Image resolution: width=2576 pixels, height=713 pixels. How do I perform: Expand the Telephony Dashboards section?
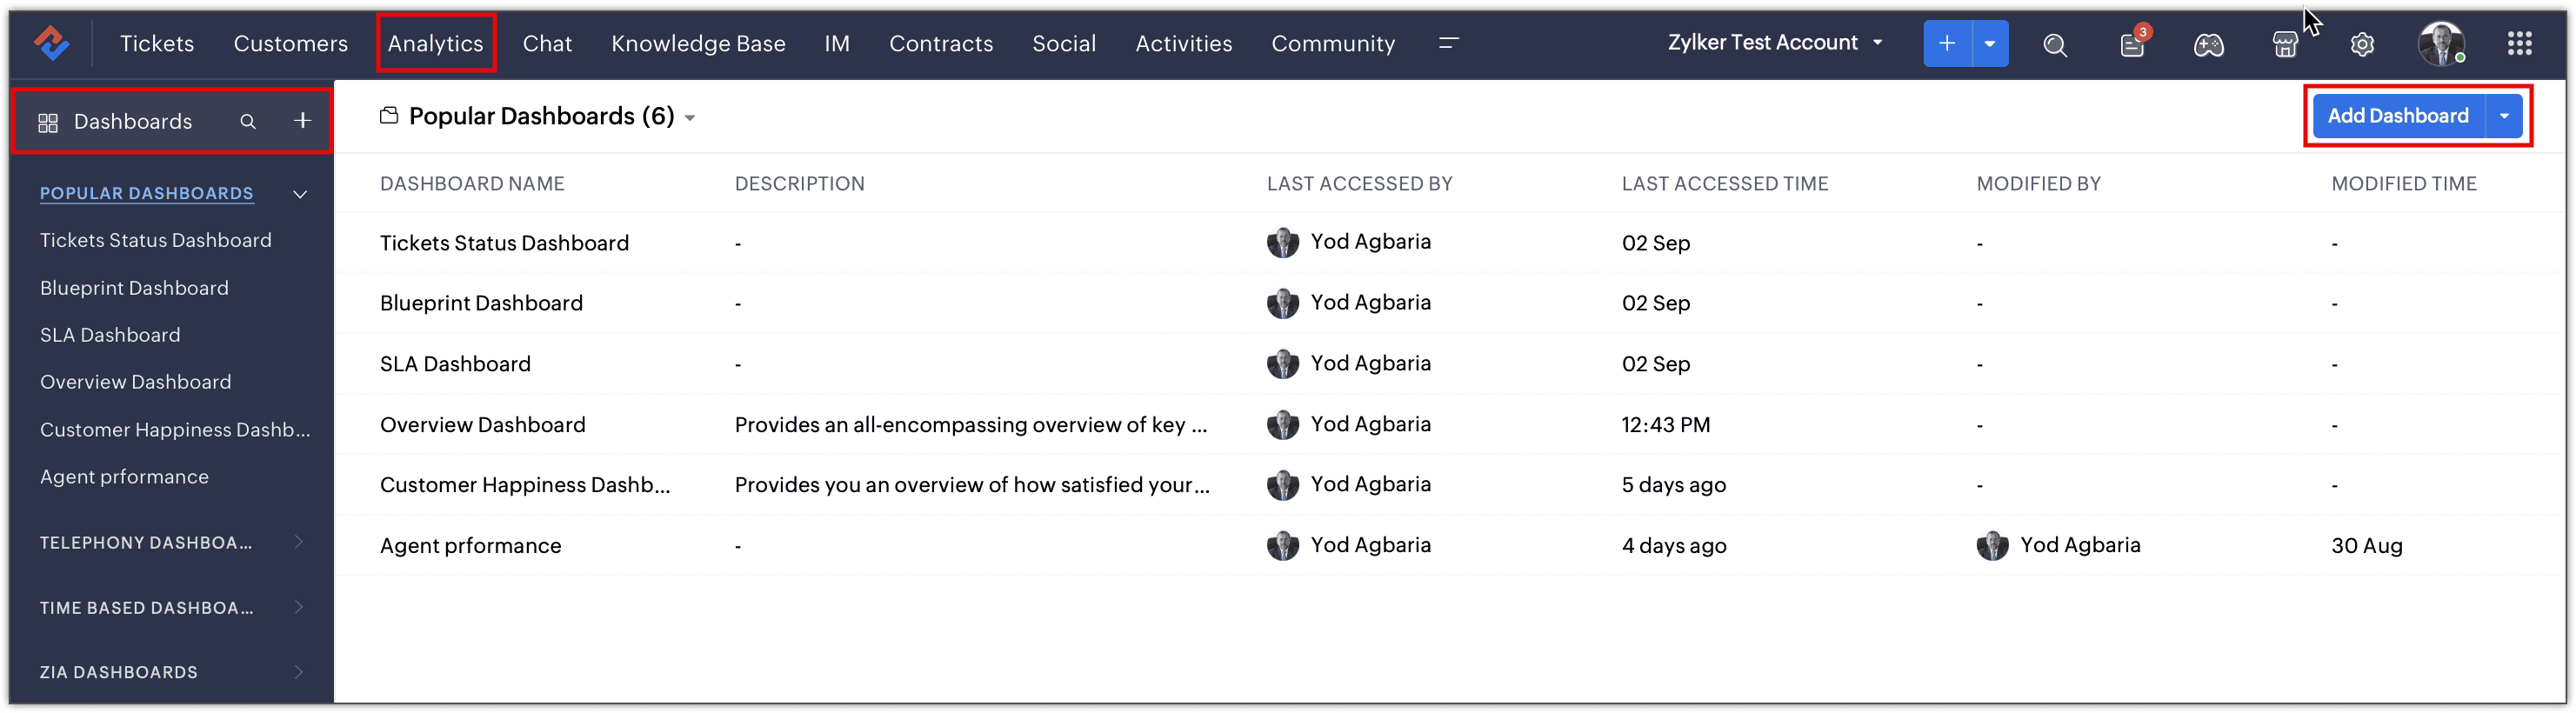[x=299, y=542]
